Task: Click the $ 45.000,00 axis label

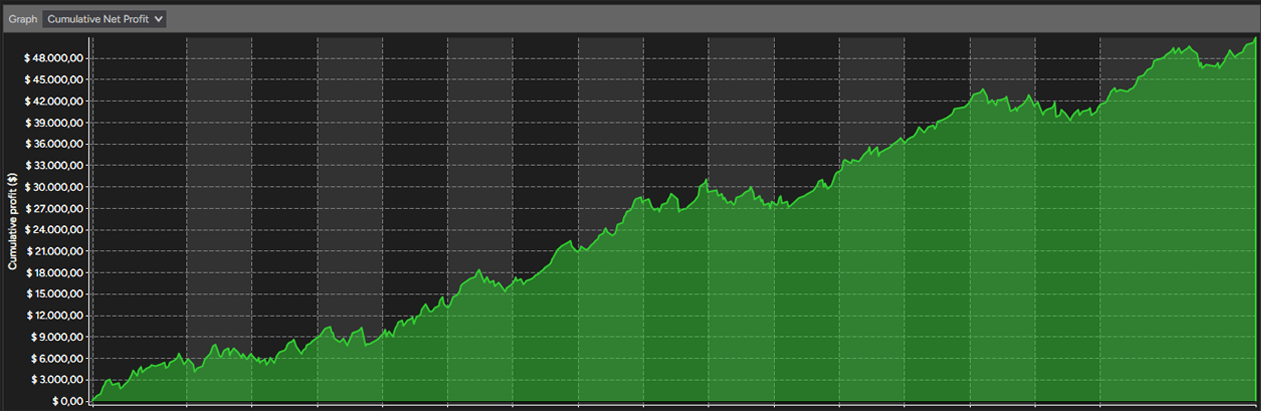Action: (x=56, y=80)
